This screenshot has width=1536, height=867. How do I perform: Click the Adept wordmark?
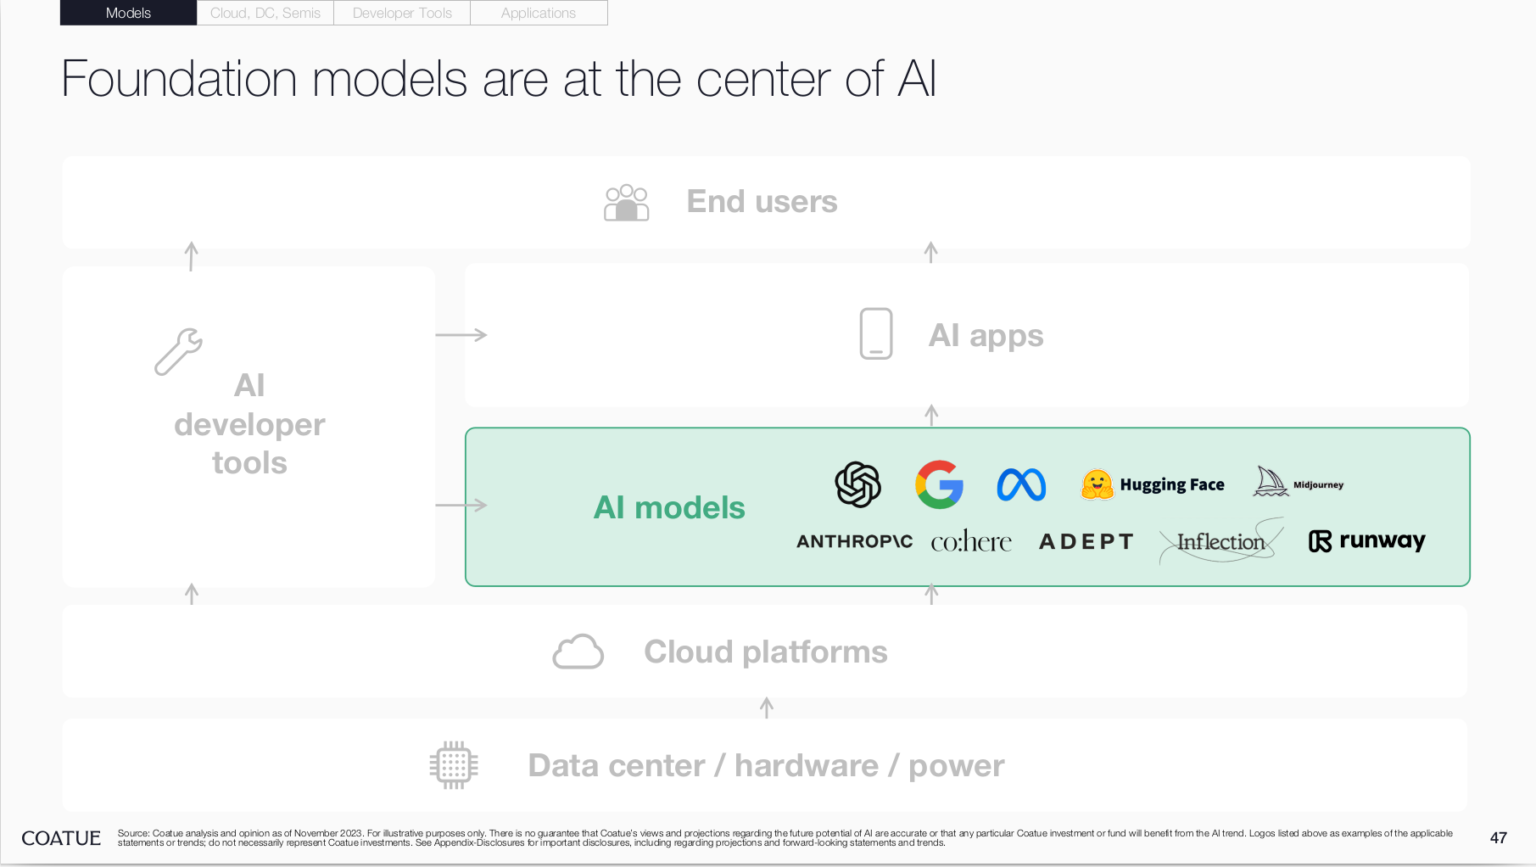click(1086, 542)
